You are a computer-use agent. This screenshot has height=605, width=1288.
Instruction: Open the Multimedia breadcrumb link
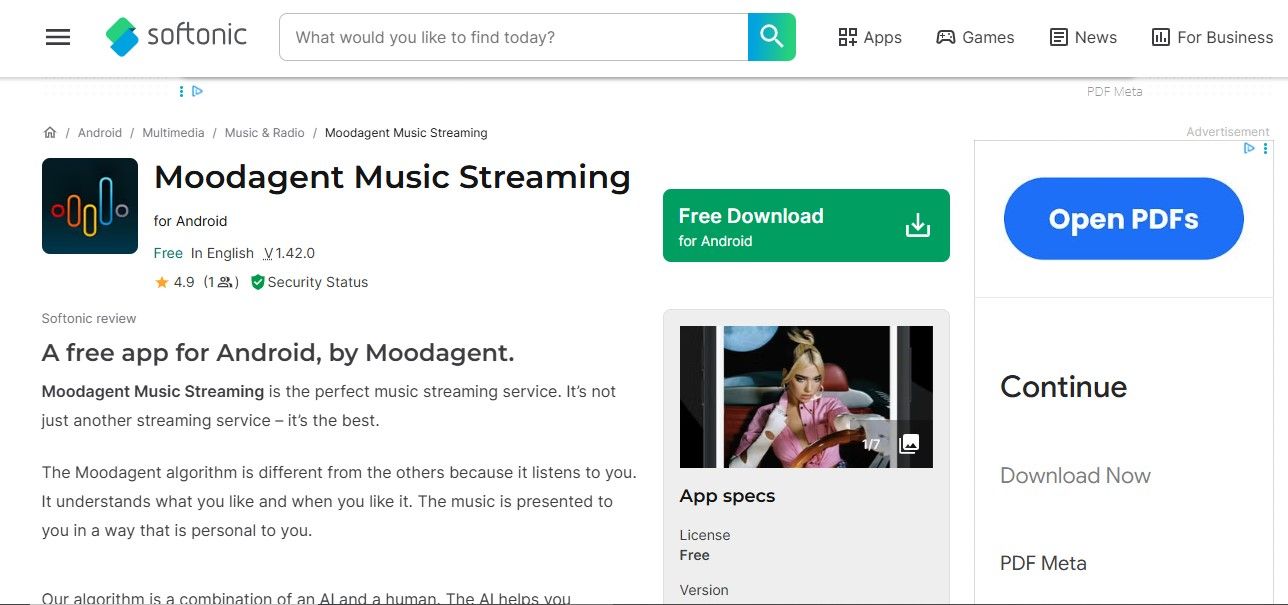[x=173, y=133]
